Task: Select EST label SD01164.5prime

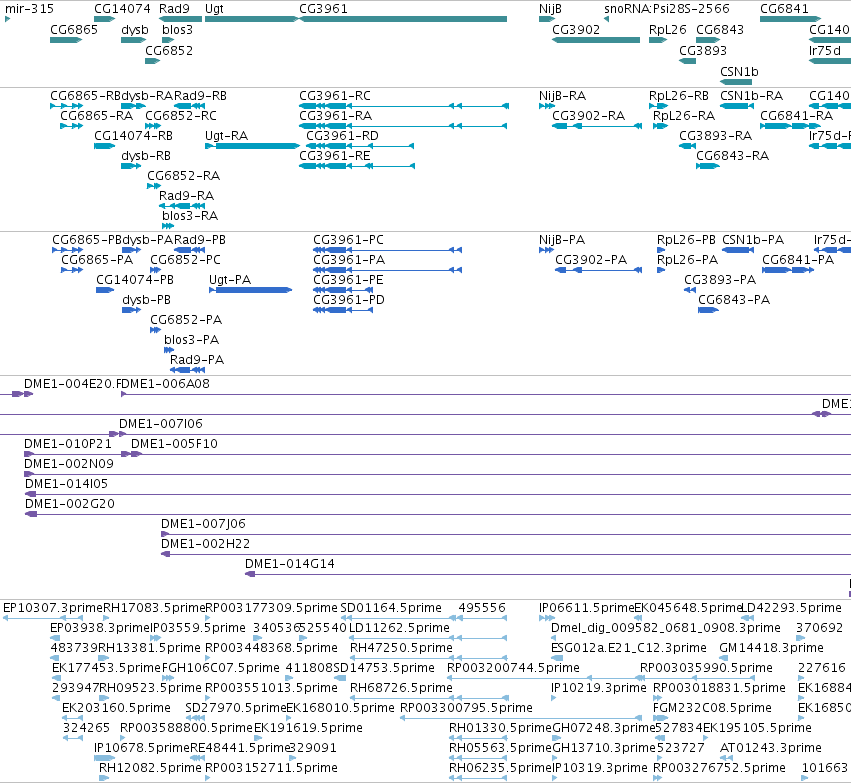Action: [x=391, y=608]
